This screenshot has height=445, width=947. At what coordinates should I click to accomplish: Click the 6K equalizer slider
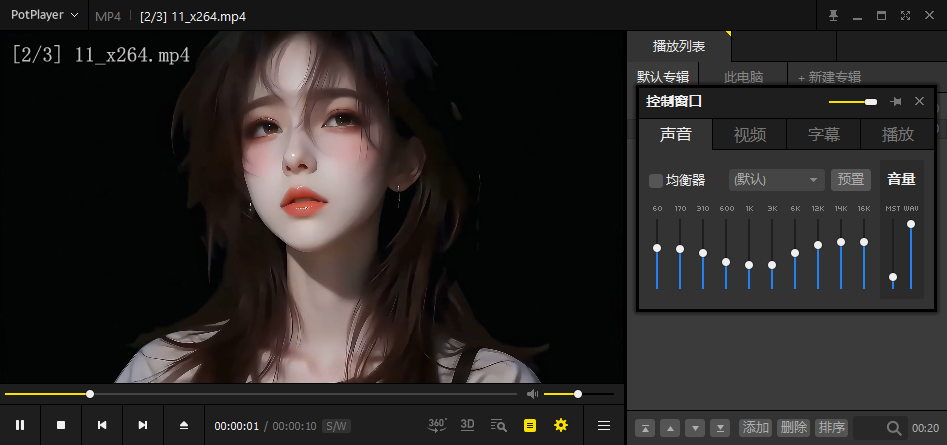pyautogui.click(x=795, y=254)
